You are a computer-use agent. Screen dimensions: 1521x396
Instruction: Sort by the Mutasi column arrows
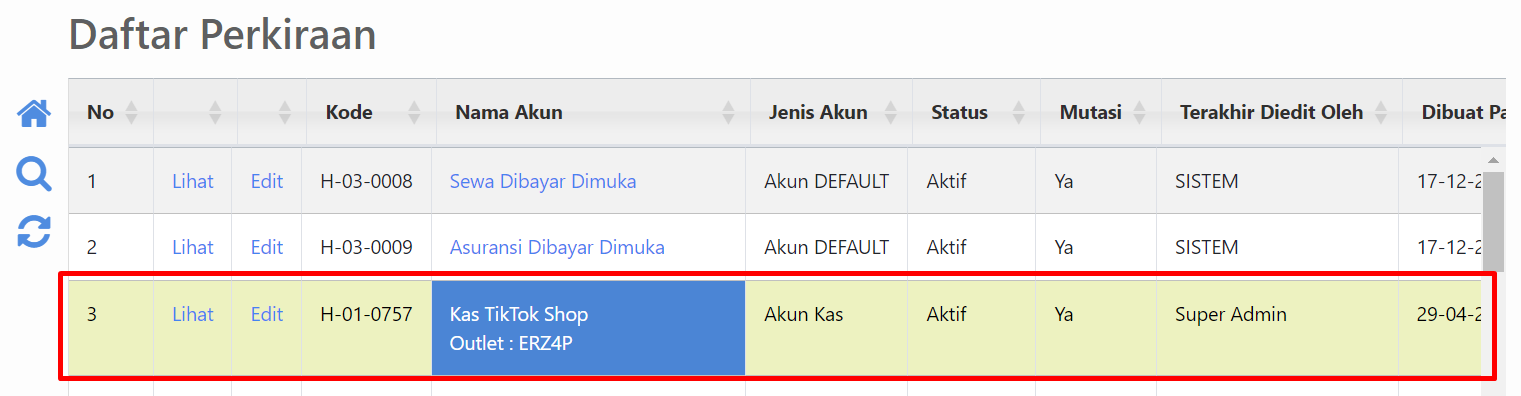click(x=1139, y=113)
